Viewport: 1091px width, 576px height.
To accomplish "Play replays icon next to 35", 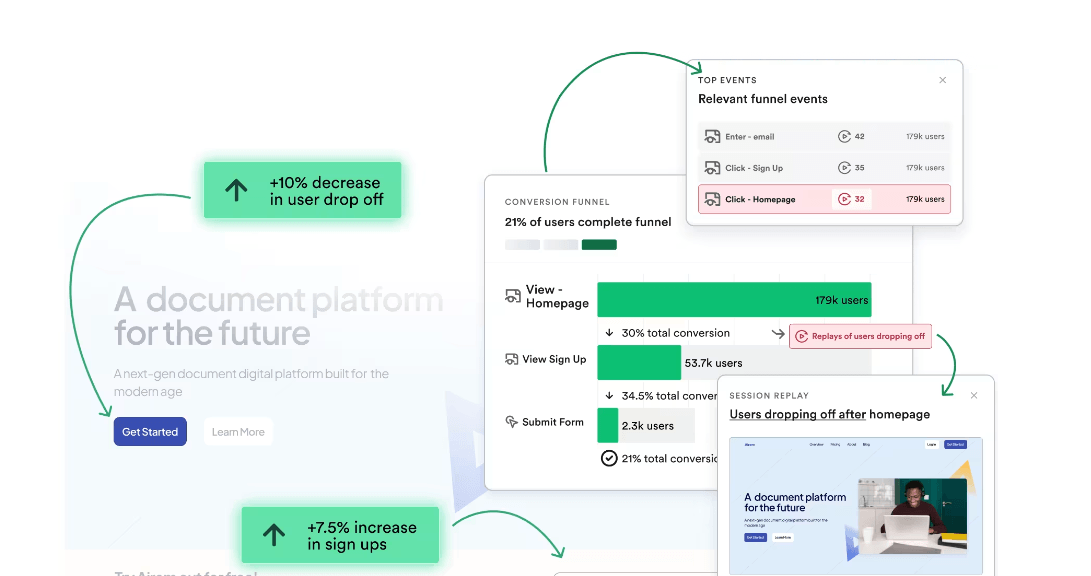I will pos(844,168).
